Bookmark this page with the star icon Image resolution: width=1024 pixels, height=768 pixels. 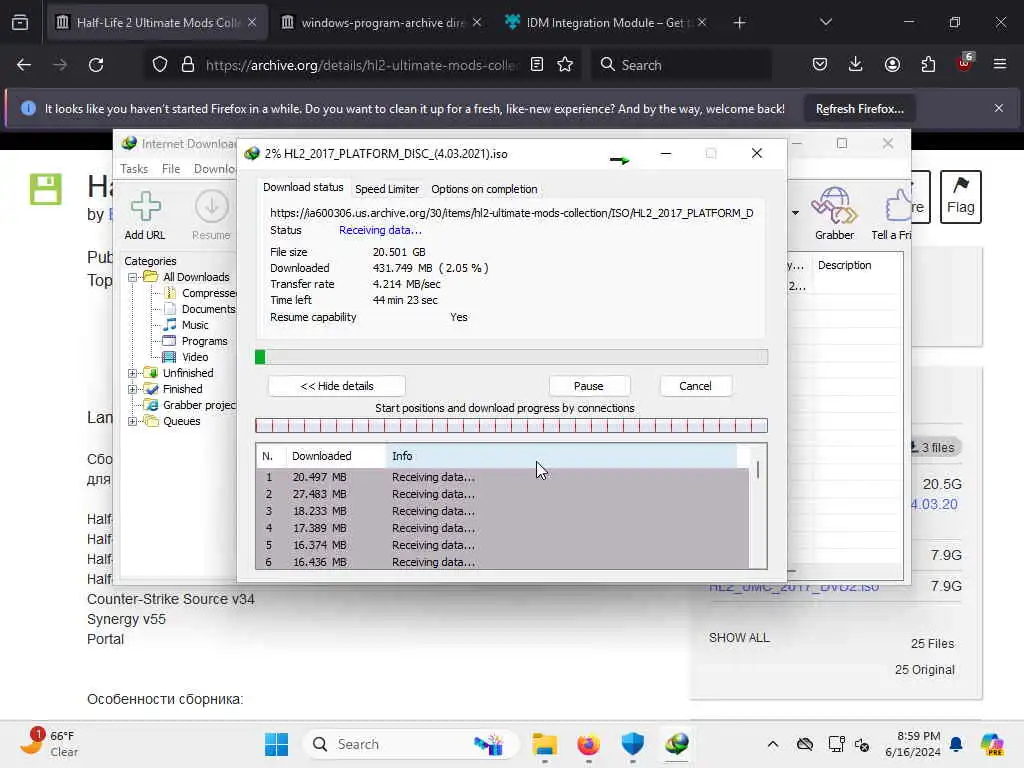tap(566, 65)
